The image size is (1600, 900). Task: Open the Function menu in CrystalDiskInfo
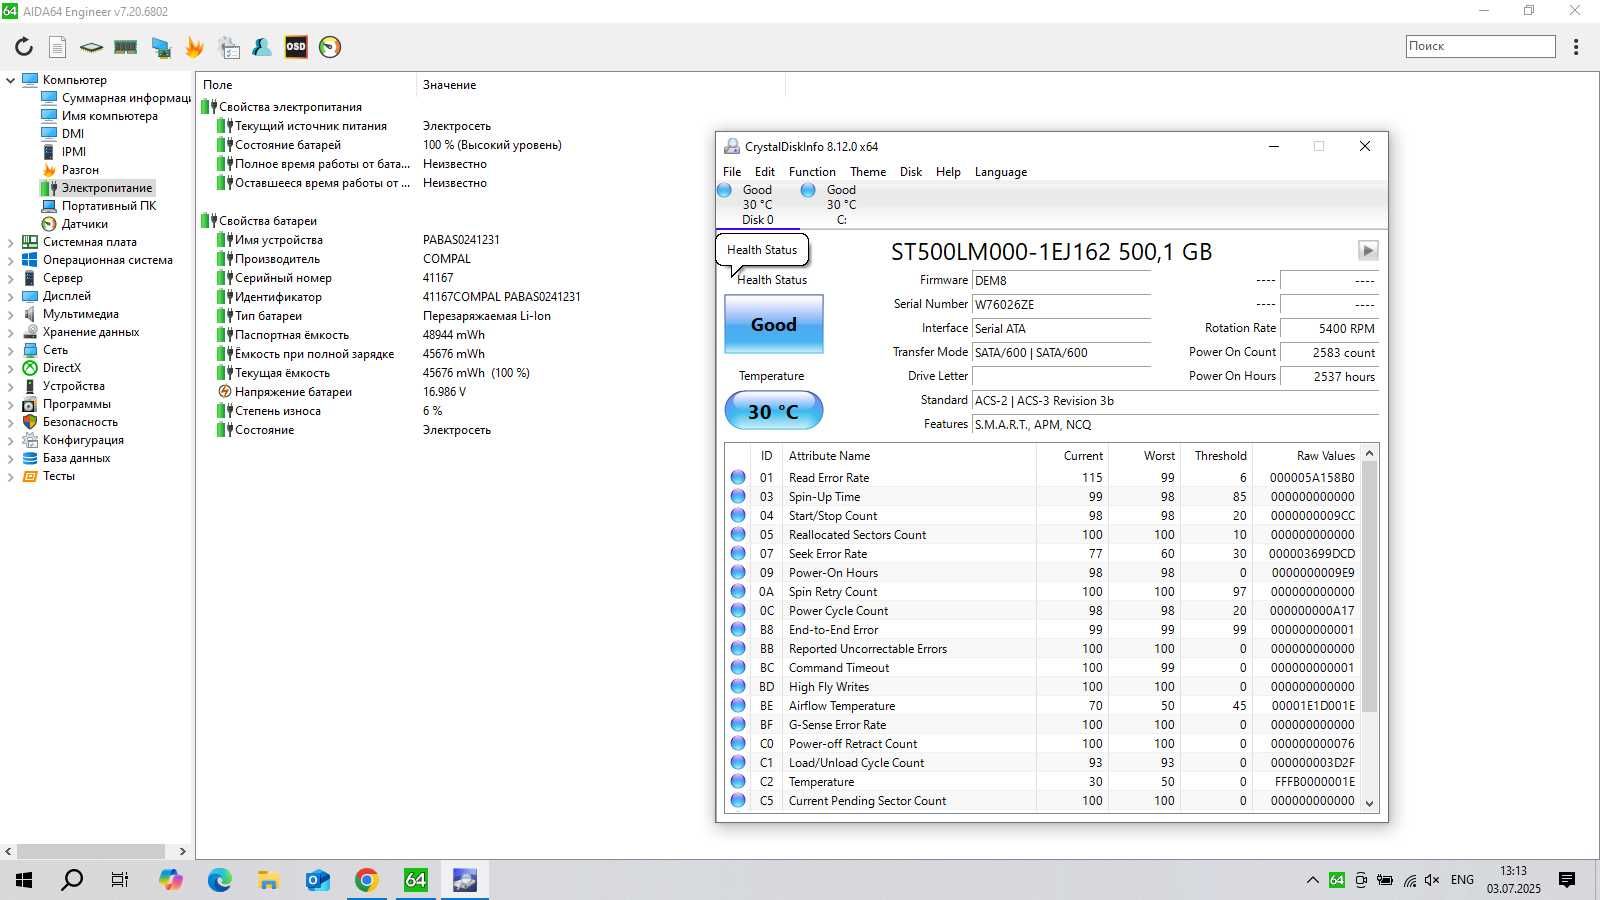pyautogui.click(x=812, y=172)
